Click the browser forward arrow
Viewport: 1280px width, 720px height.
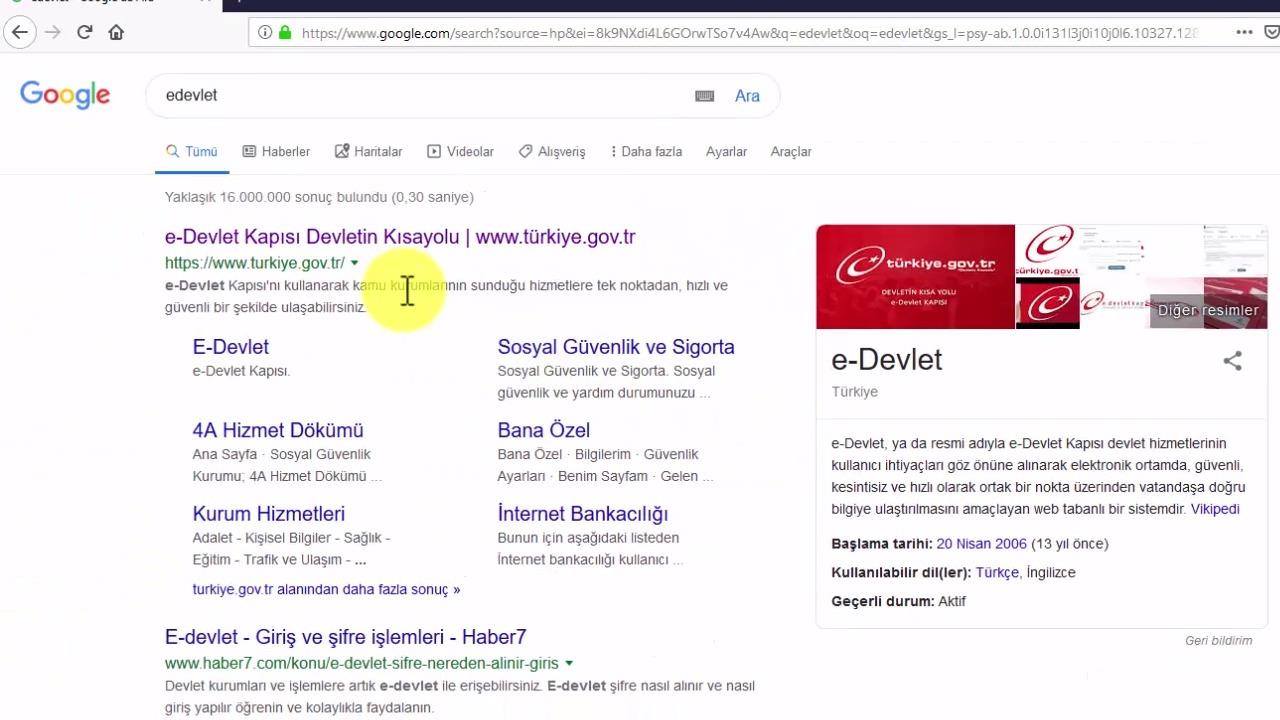point(52,32)
